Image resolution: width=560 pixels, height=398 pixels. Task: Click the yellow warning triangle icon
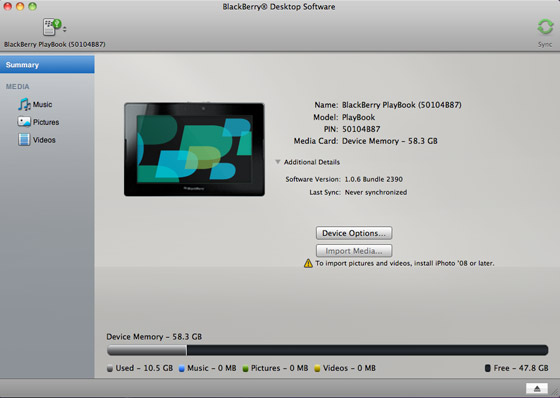click(308, 263)
